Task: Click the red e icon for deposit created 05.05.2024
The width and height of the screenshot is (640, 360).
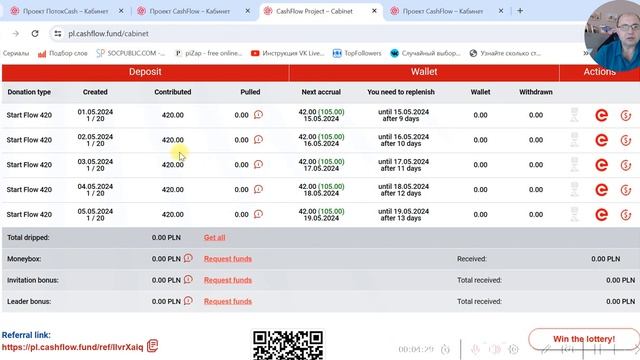Action: (x=601, y=215)
